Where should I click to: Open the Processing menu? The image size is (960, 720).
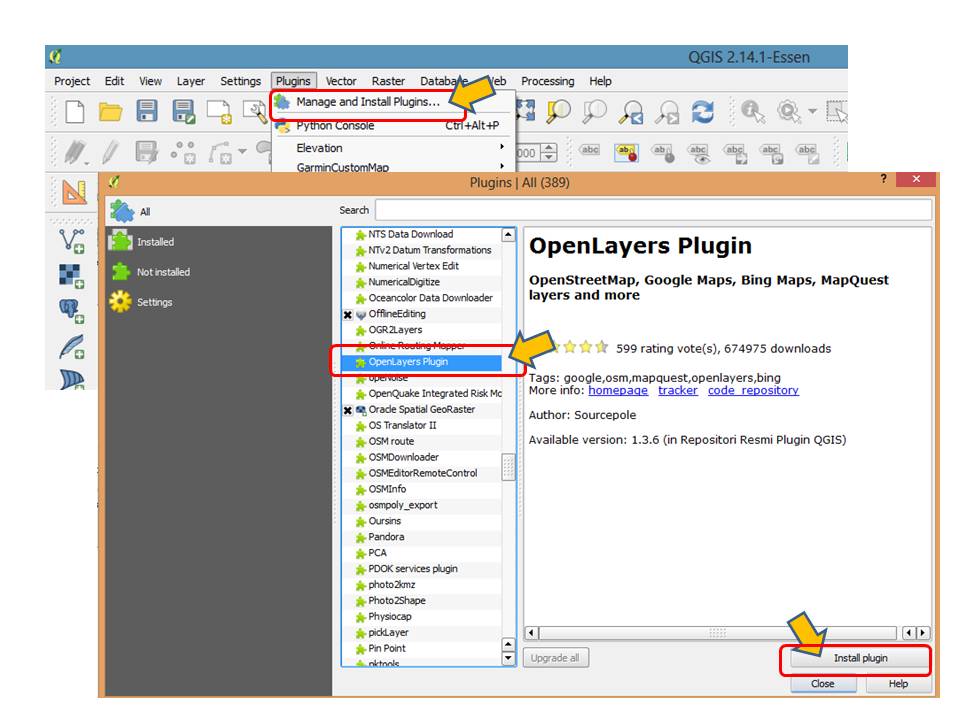(547, 81)
